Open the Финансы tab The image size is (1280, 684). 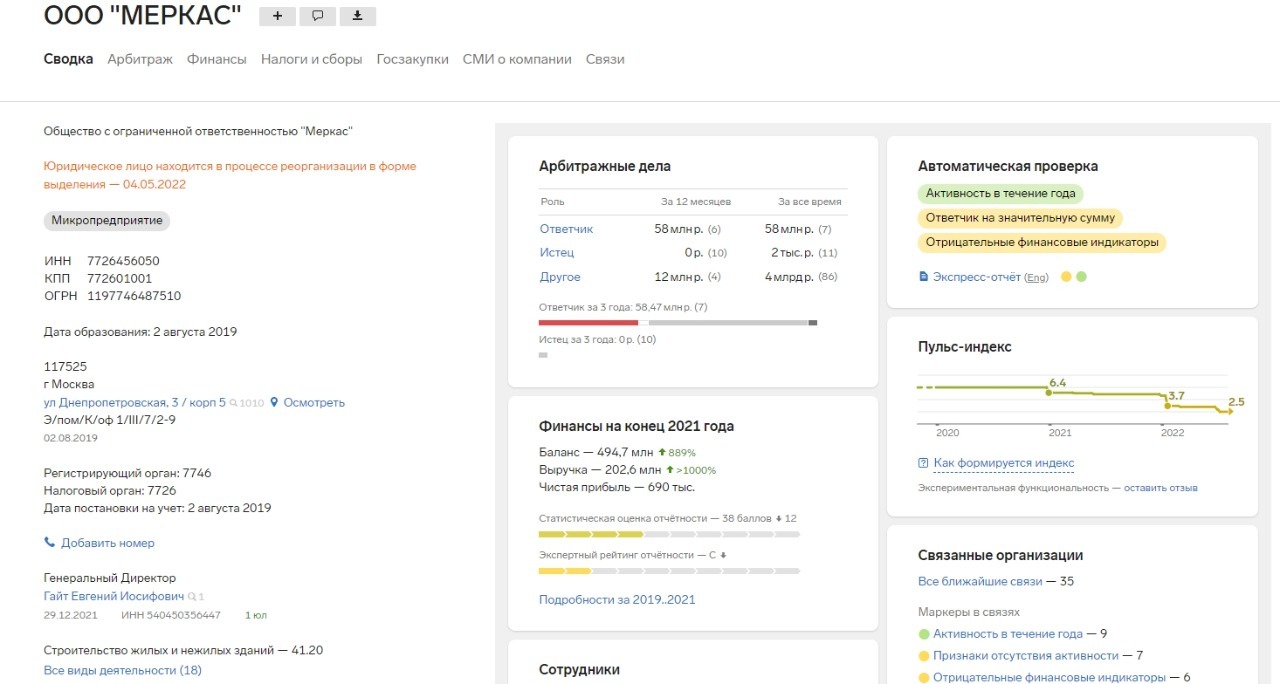point(217,59)
